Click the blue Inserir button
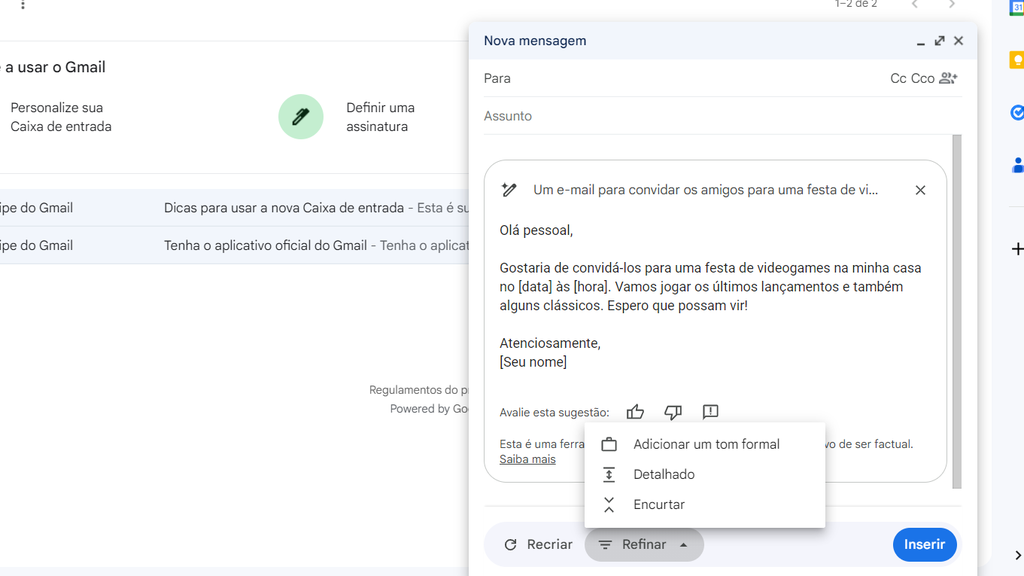Screen dimensions: 1024x576 coord(924,545)
